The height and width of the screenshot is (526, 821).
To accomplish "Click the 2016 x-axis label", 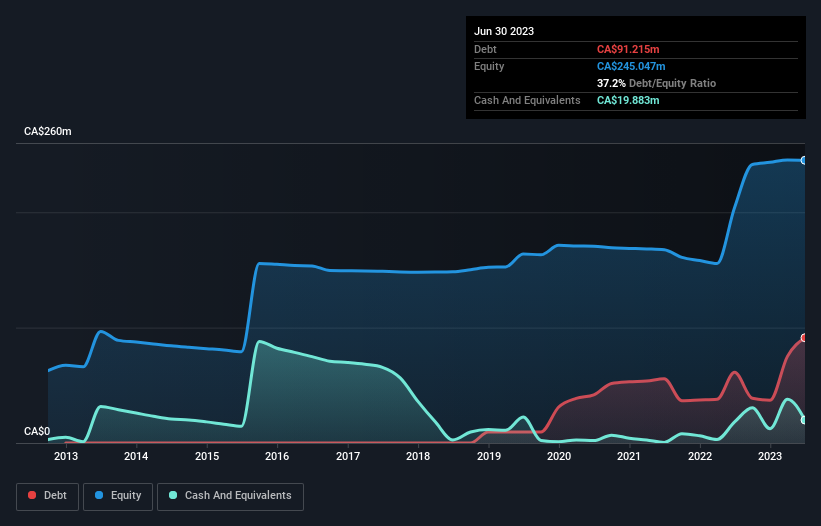I will (277, 456).
